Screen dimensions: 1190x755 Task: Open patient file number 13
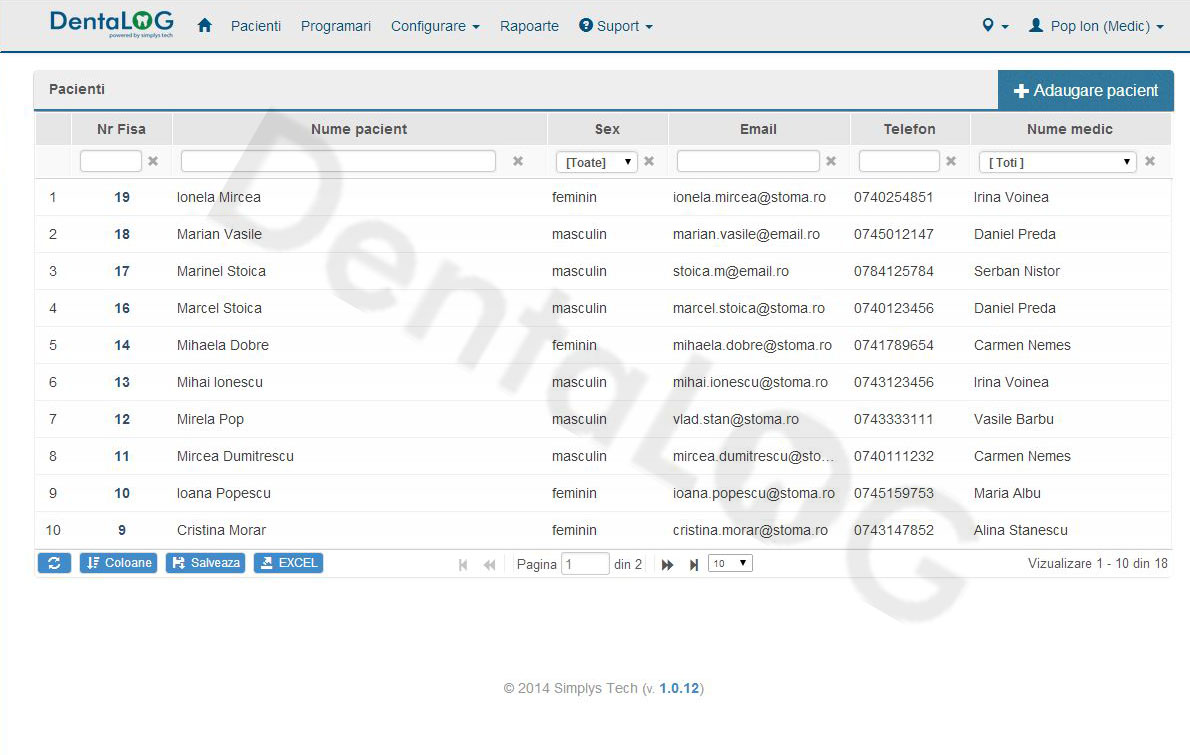(x=122, y=382)
